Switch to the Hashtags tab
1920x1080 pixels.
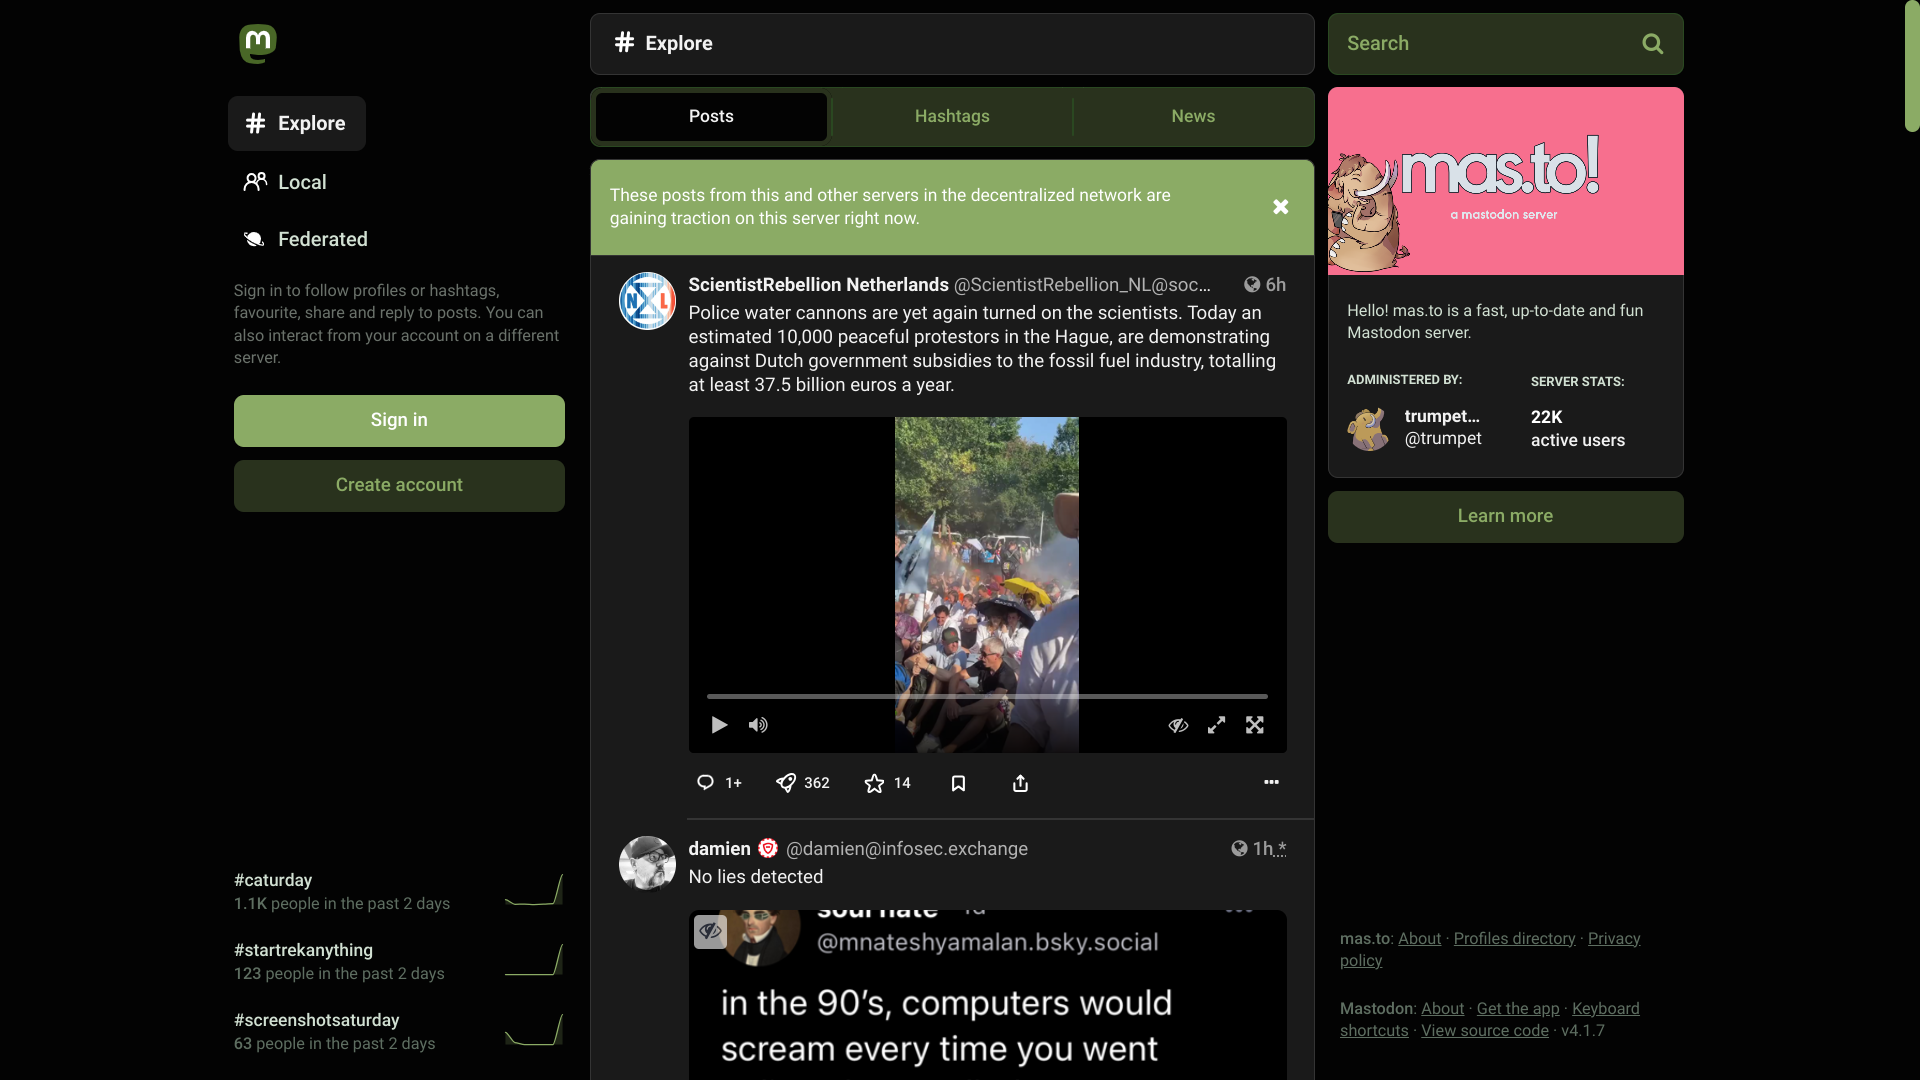coord(952,117)
